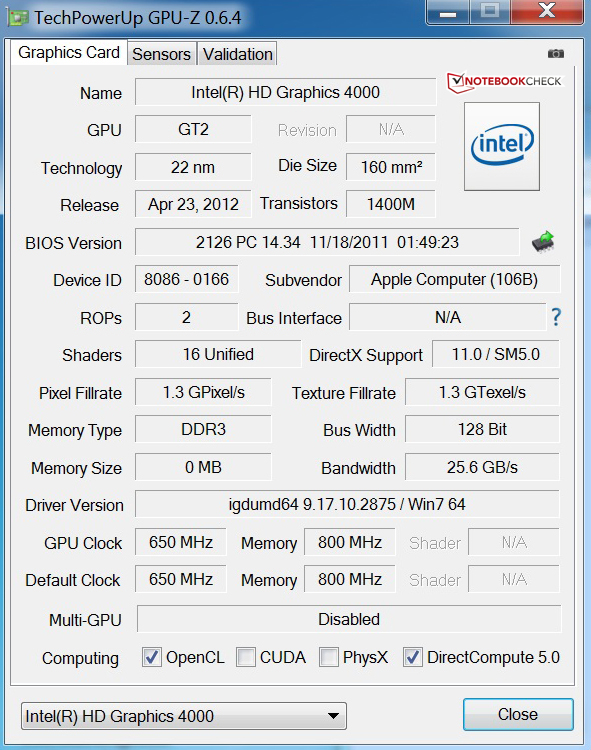The width and height of the screenshot is (591, 750).
Task: Save BIOS using the chip arrow icon
Action: (x=543, y=242)
